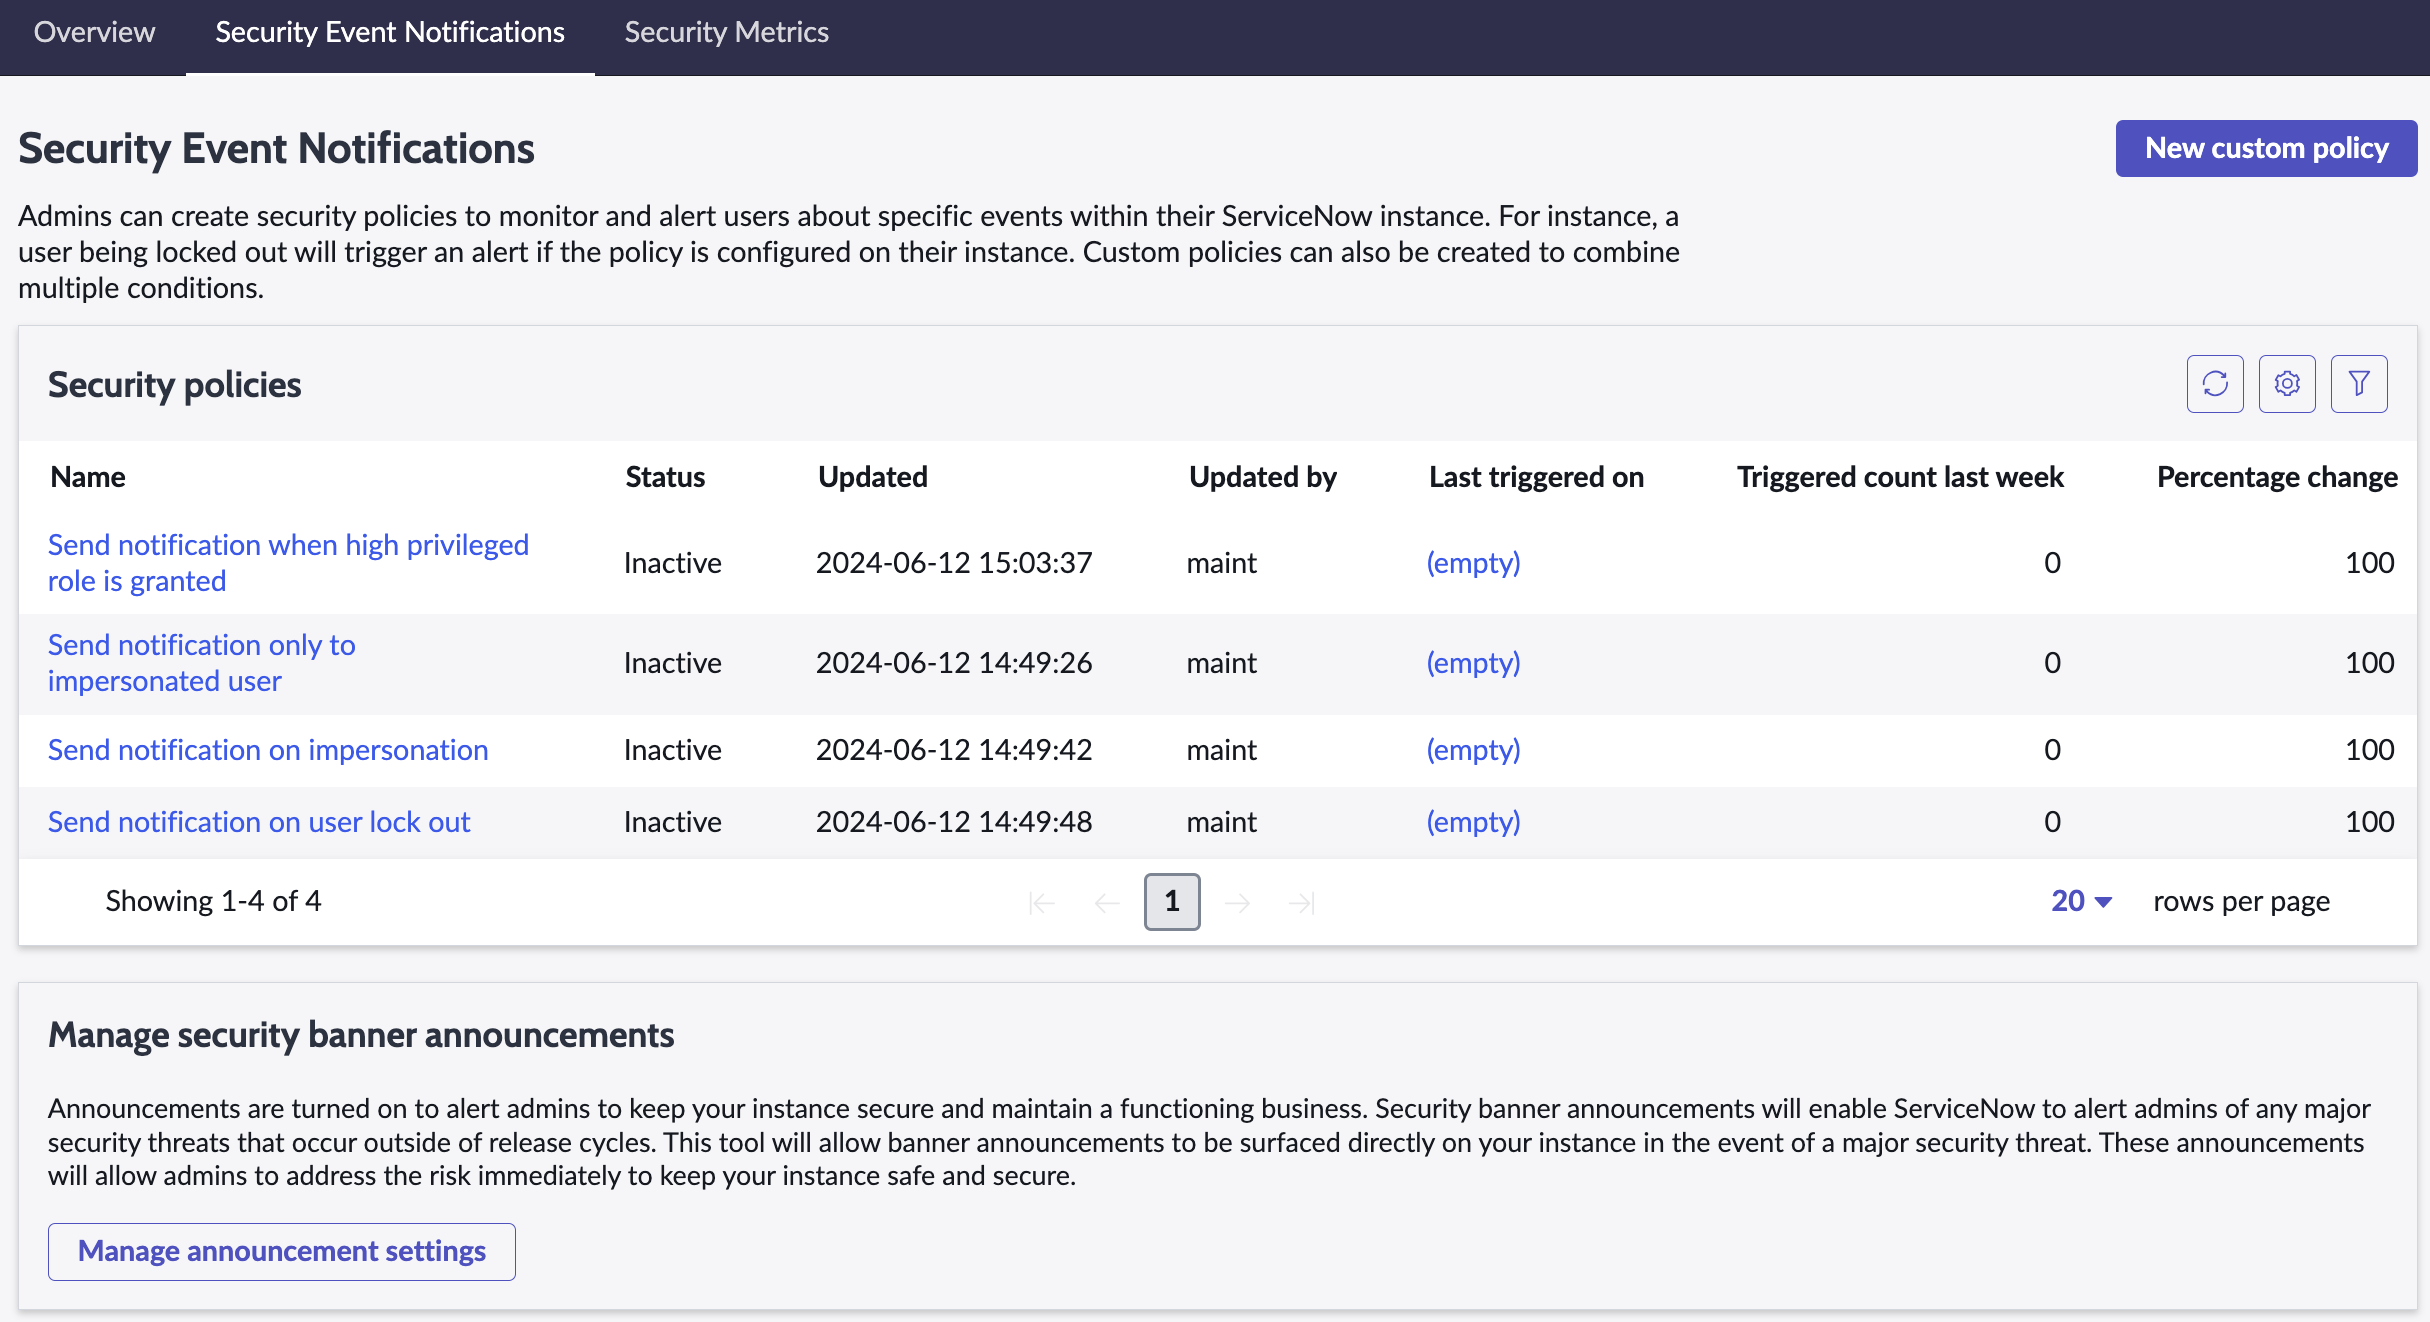Click (empty) in impersonated user row
Image resolution: width=2430 pixels, height=1322 pixels.
(x=1473, y=663)
